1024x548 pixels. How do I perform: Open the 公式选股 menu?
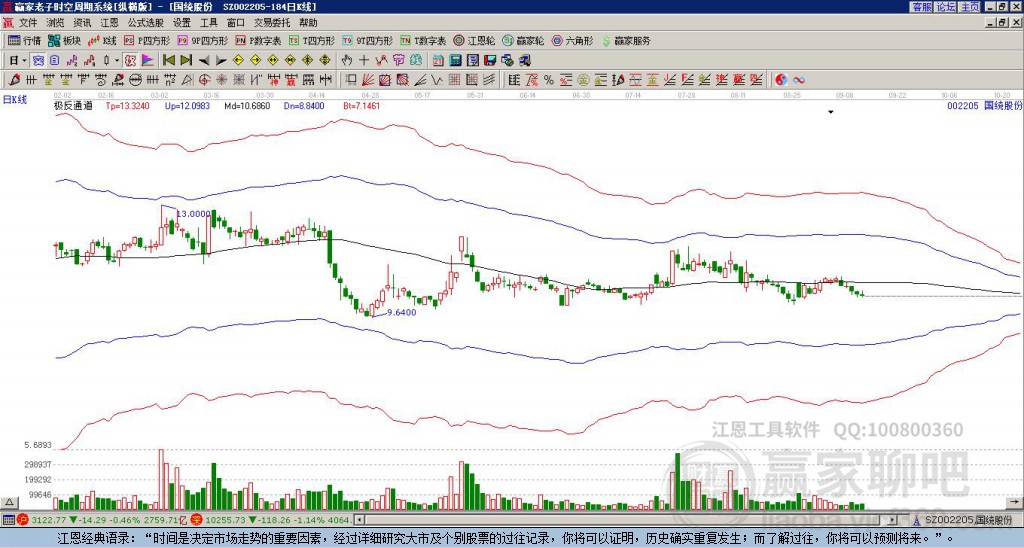point(146,23)
